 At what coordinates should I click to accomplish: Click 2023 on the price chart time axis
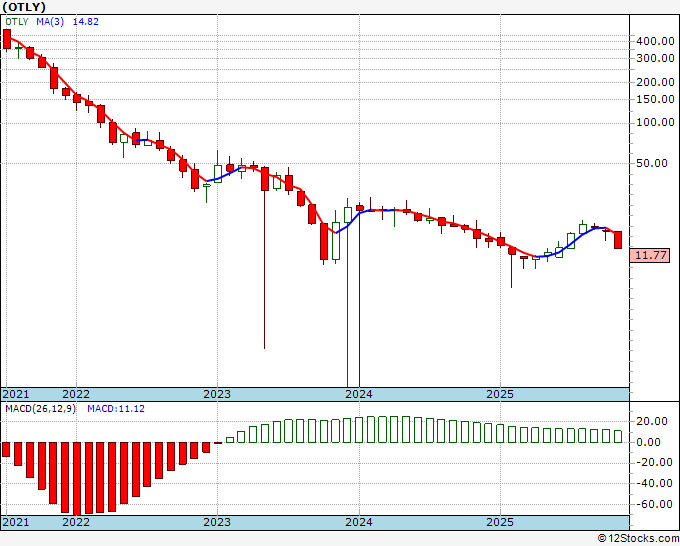pos(217,394)
